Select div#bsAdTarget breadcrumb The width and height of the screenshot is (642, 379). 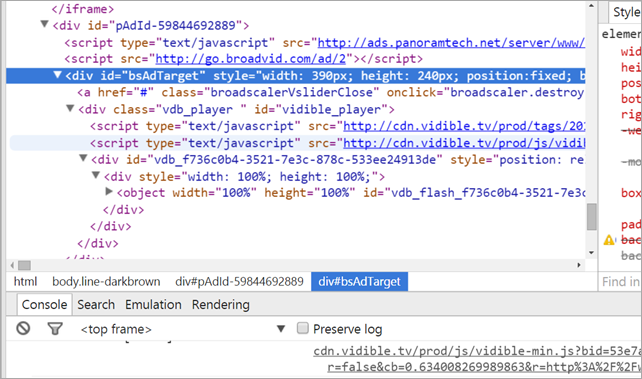pos(359,282)
